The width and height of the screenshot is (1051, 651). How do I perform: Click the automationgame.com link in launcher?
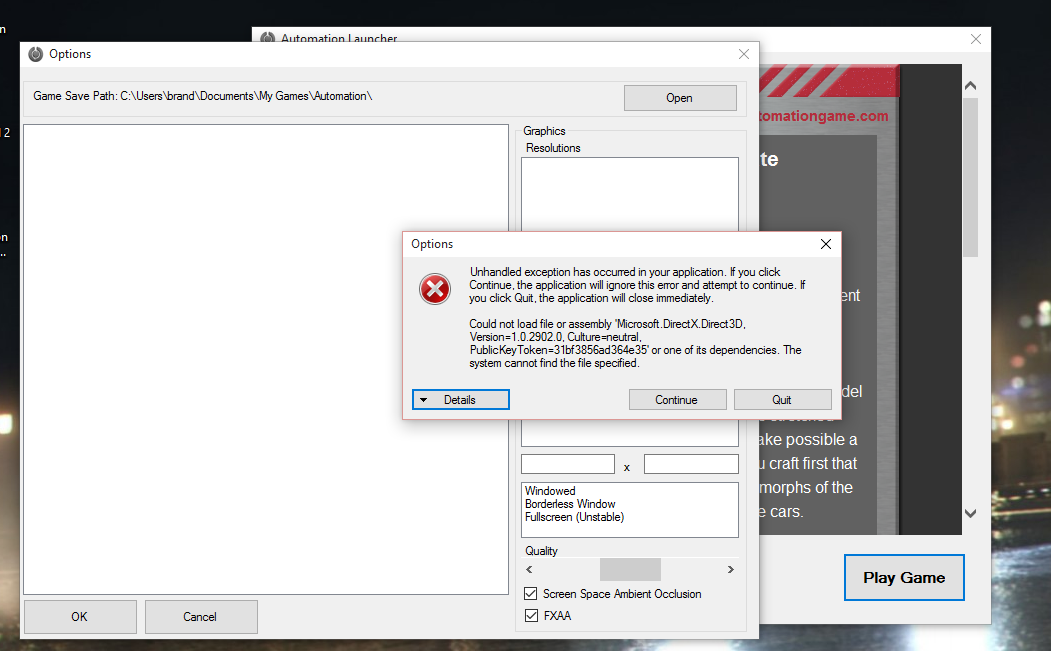[824, 116]
